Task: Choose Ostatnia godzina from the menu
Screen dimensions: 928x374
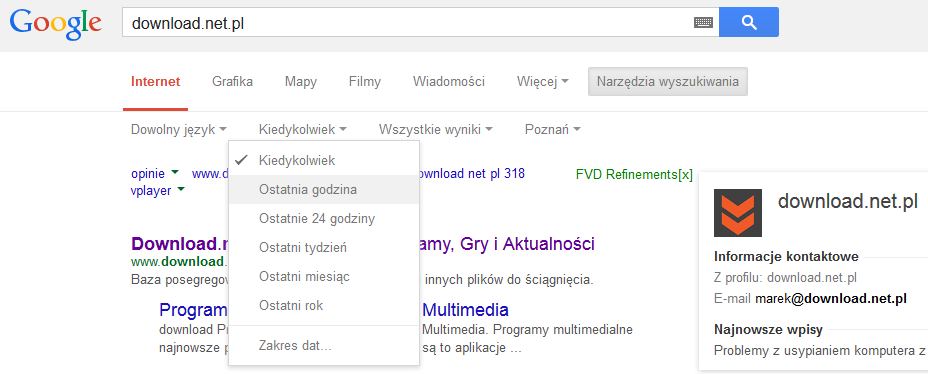Action: pos(324,189)
